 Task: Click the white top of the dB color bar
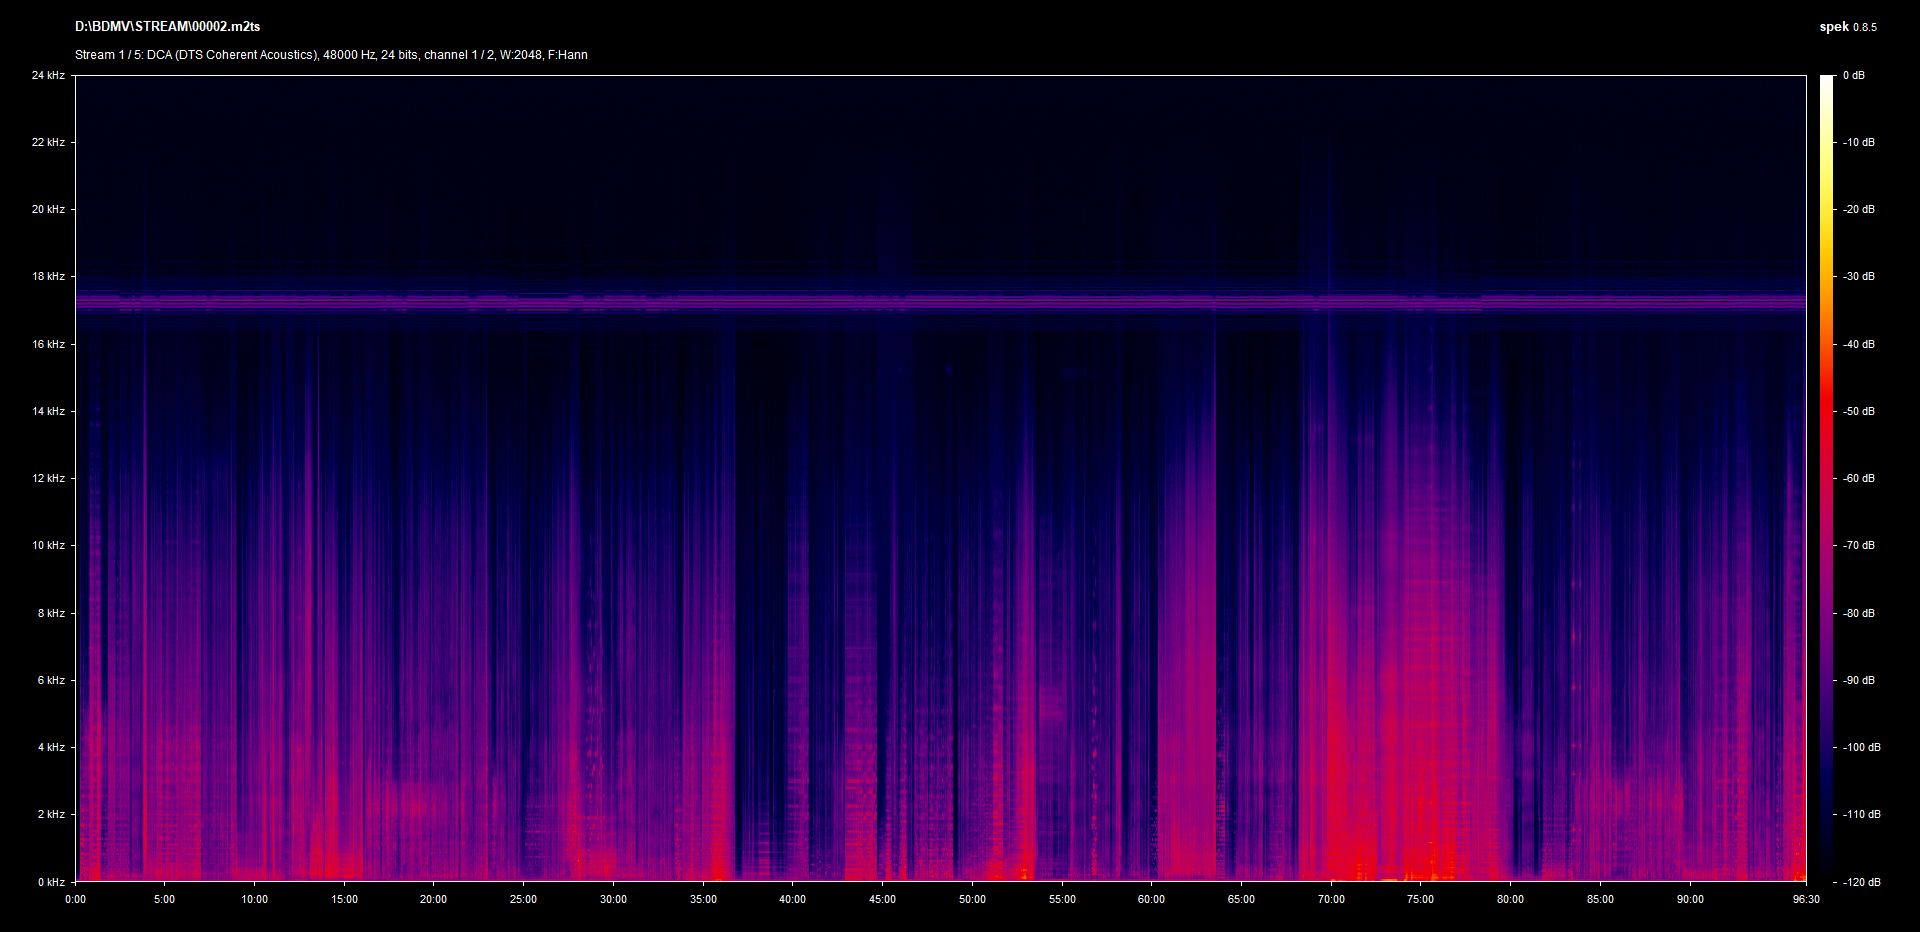[x=1827, y=82]
